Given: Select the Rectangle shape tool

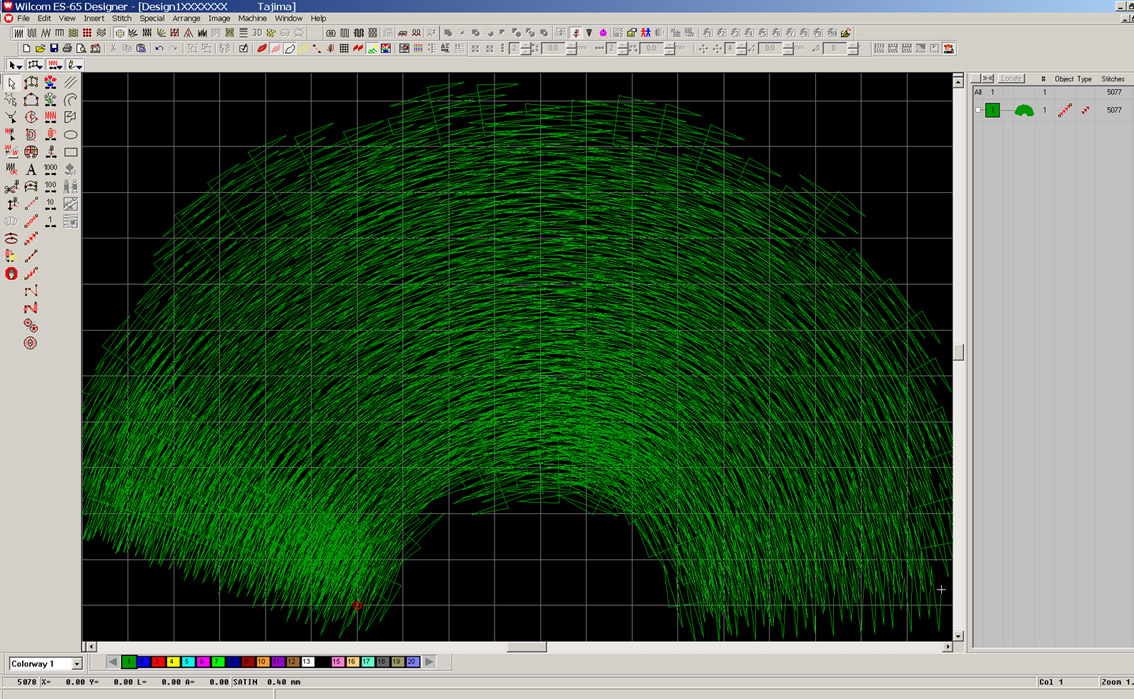Looking at the screenshot, I should point(71,152).
